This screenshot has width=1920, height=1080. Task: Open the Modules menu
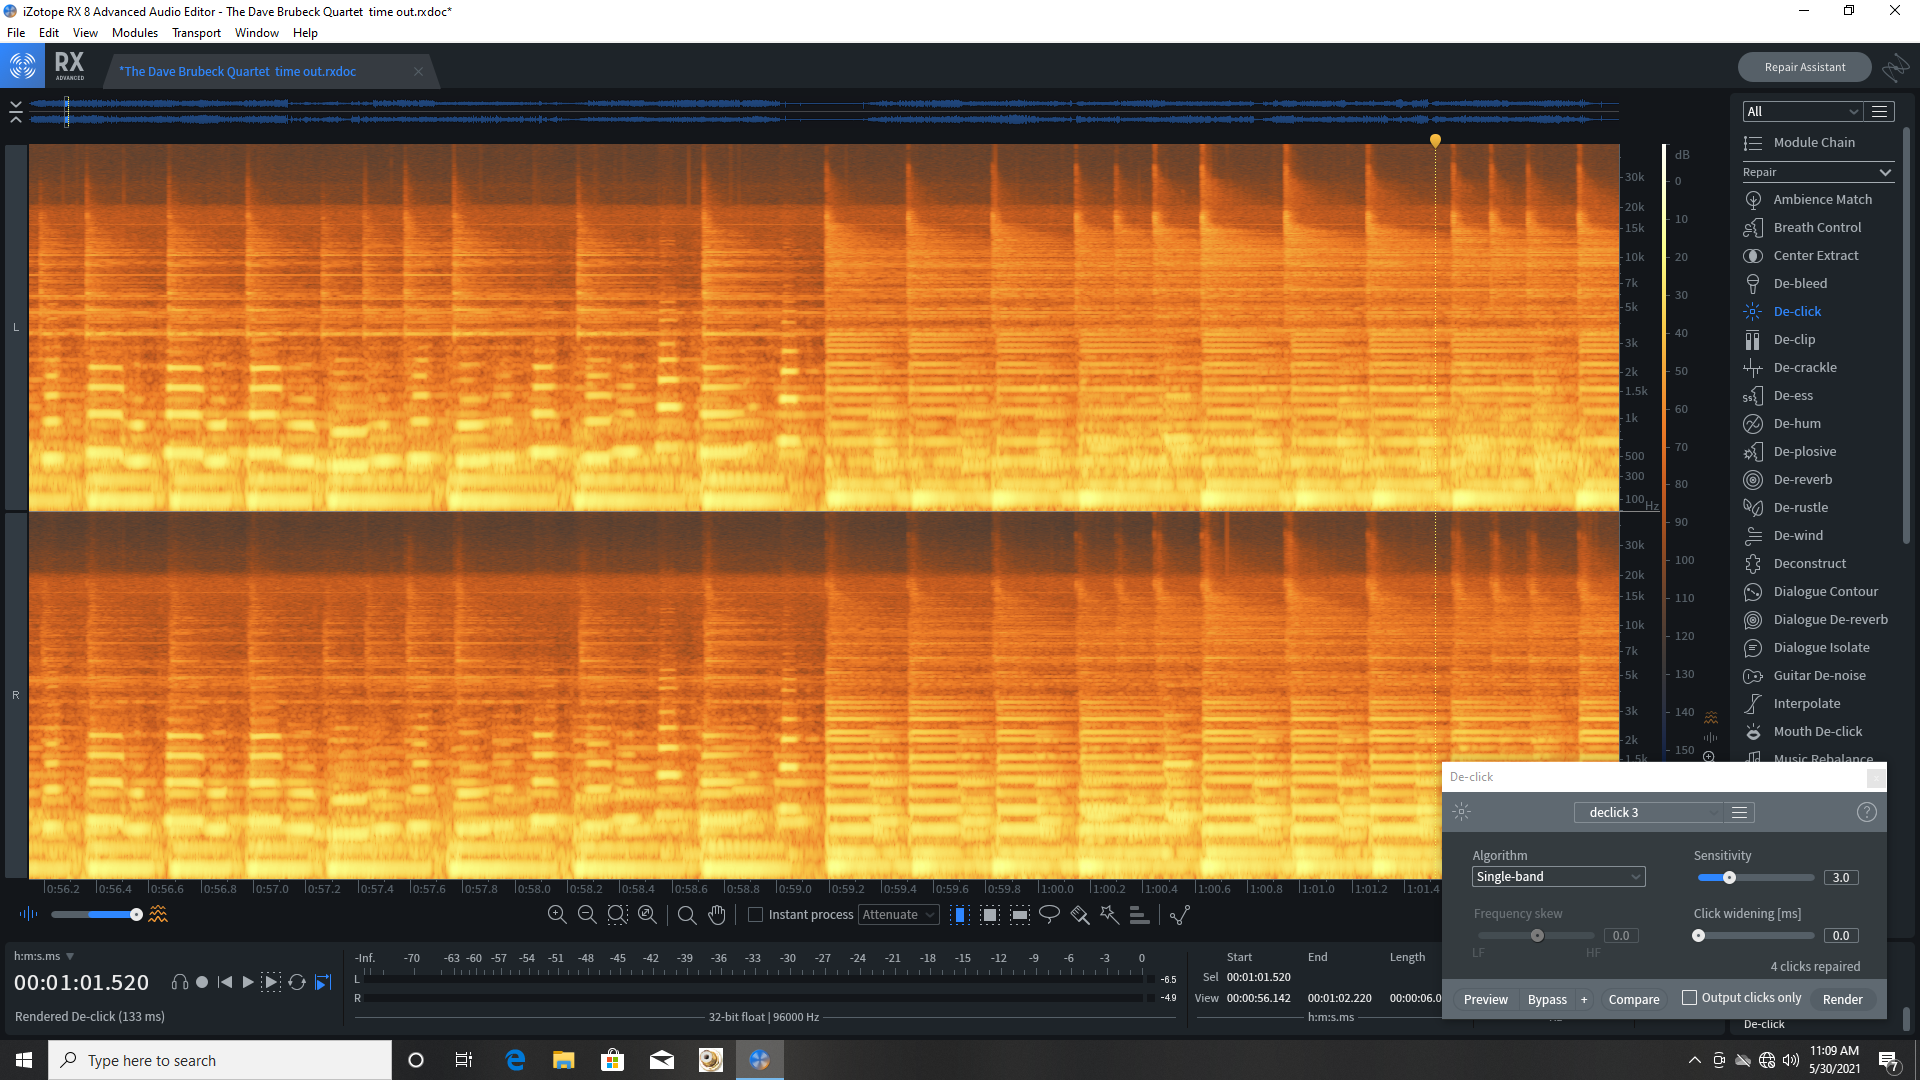135,33
